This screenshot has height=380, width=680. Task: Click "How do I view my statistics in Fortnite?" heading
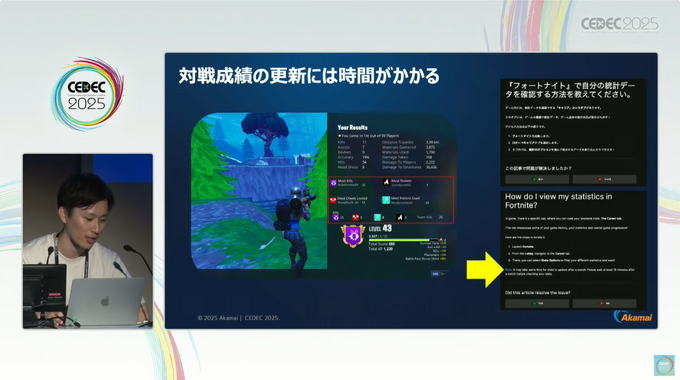tap(559, 201)
